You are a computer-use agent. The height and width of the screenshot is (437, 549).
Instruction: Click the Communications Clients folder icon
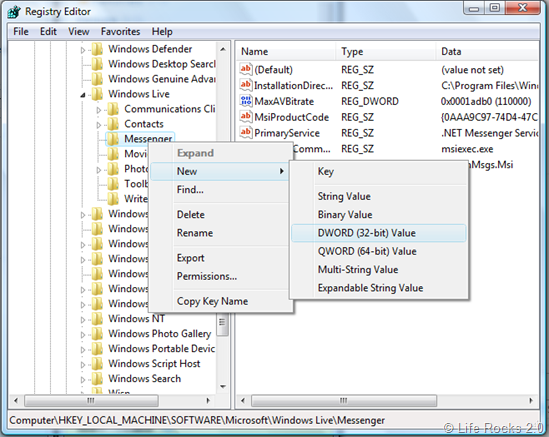(x=113, y=109)
